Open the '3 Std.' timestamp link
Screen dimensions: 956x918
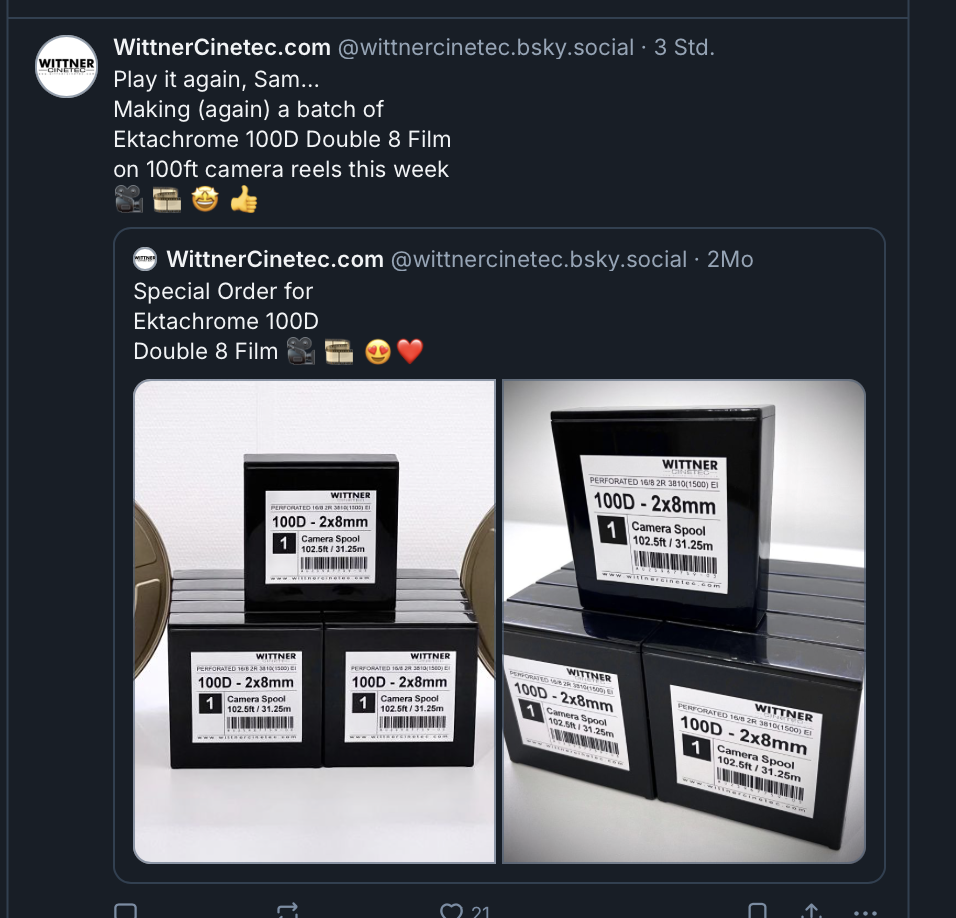[x=684, y=47]
